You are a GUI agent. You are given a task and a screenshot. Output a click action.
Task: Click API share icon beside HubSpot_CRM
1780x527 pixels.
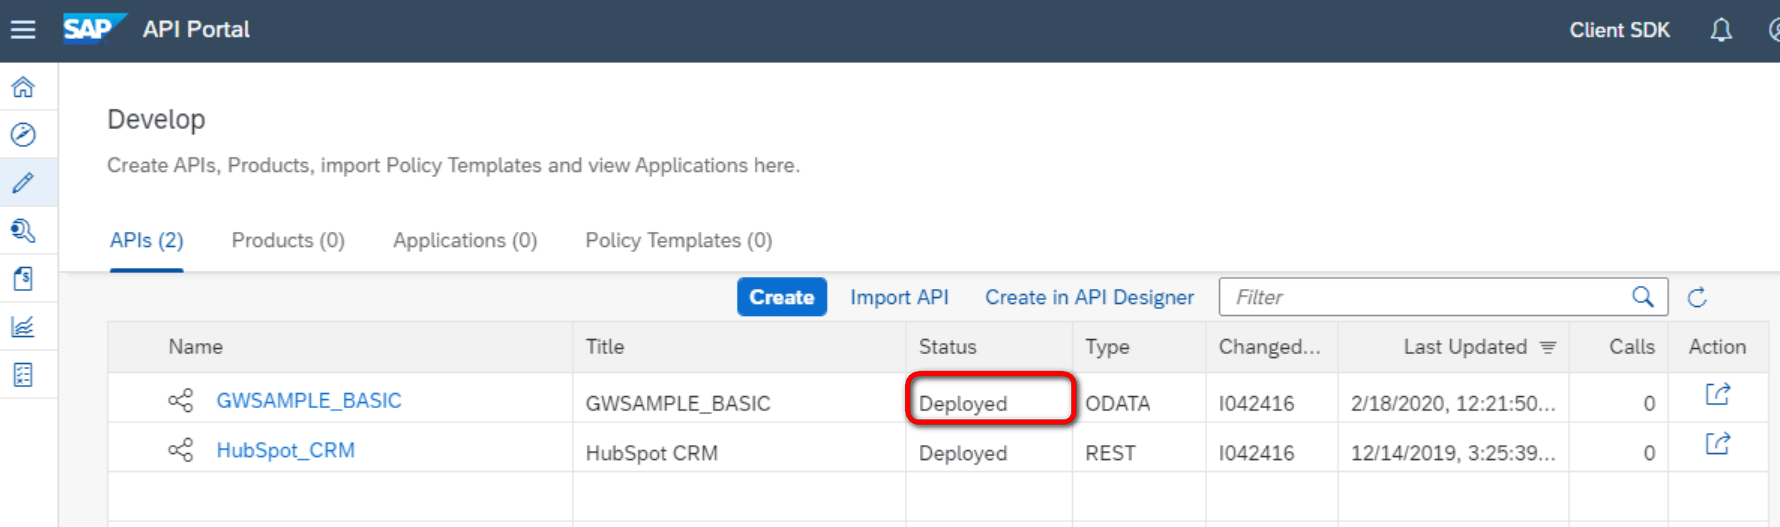[181, 450]
